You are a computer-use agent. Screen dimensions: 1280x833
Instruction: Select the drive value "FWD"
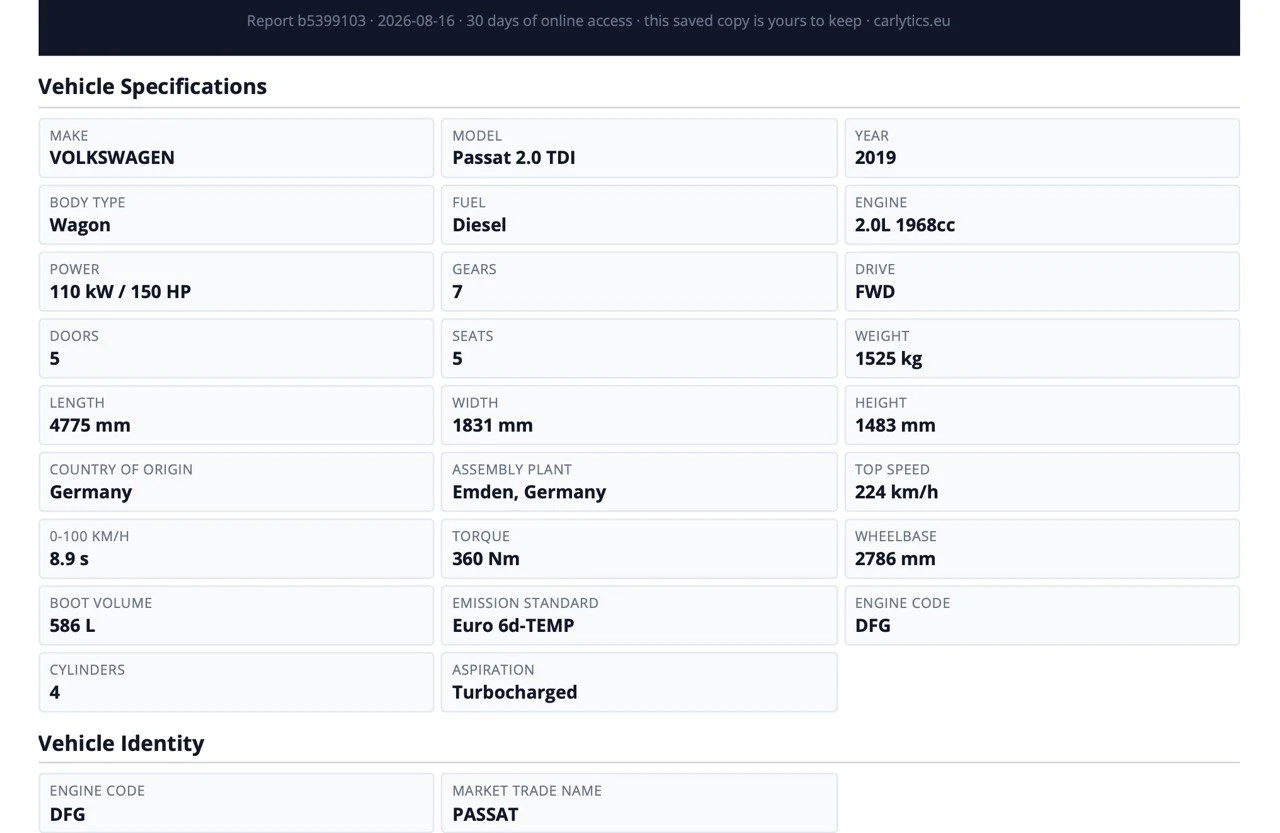(875, 292)
